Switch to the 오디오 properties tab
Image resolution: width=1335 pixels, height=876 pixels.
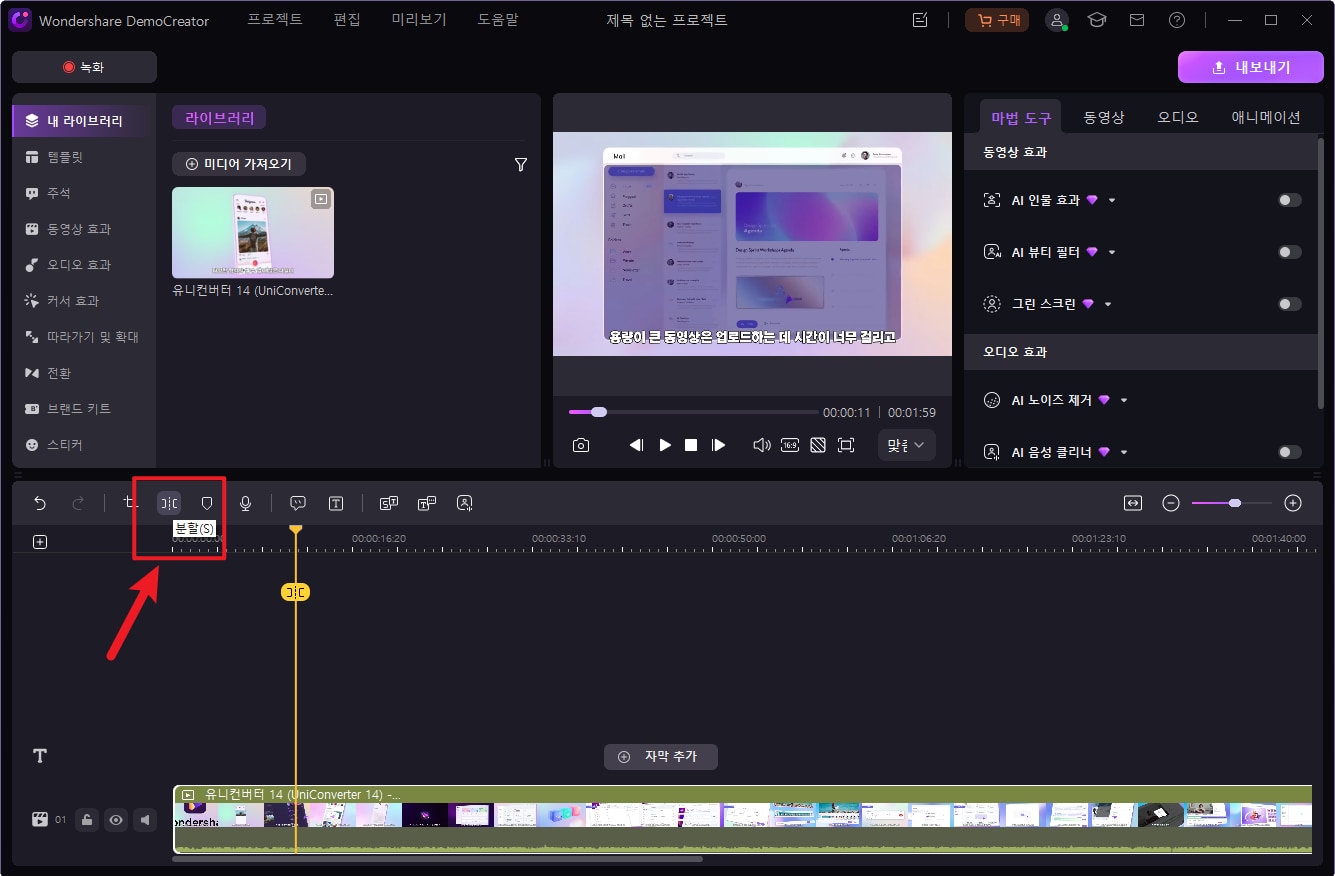tap(1178, 117)
